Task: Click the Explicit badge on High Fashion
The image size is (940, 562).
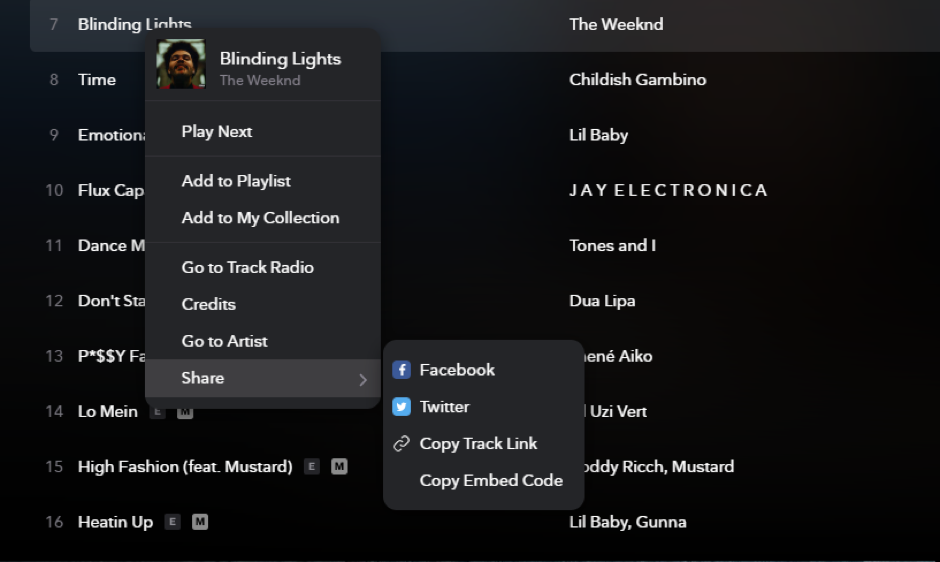Action: (312, 466)
